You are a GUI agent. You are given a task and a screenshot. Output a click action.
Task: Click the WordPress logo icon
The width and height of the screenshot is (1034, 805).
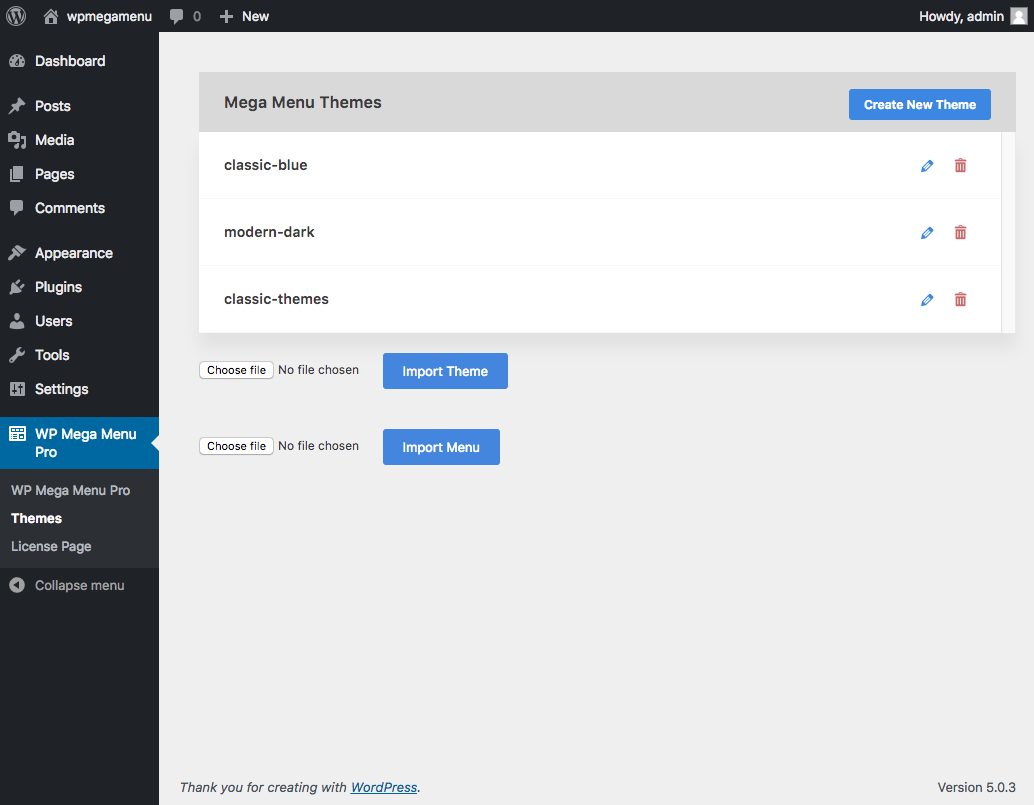16,16
